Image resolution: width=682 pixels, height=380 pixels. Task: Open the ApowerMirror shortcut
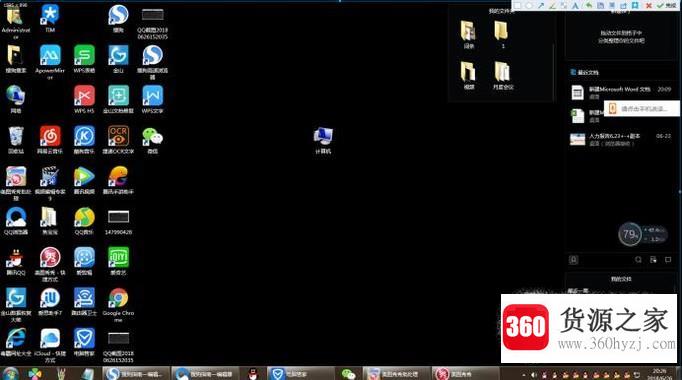(50, 61)
